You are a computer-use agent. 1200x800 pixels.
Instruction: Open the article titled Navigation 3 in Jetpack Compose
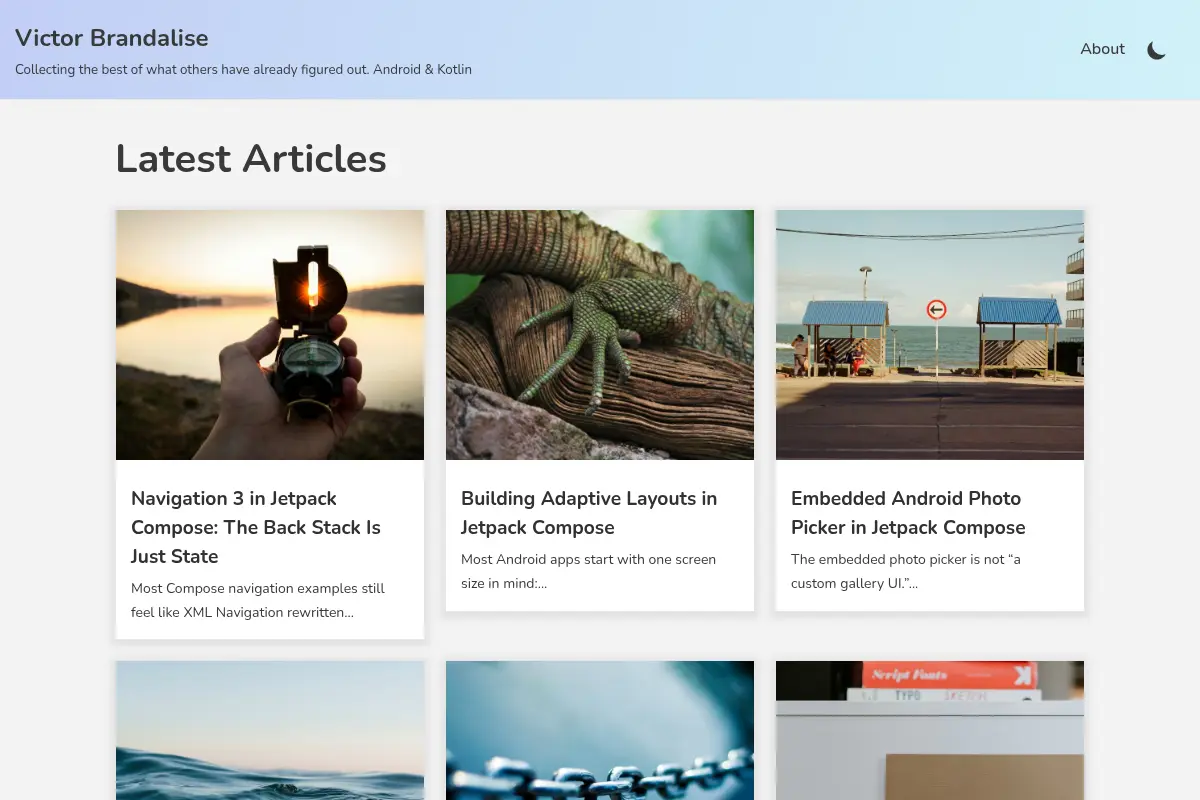tap(256, 527)
